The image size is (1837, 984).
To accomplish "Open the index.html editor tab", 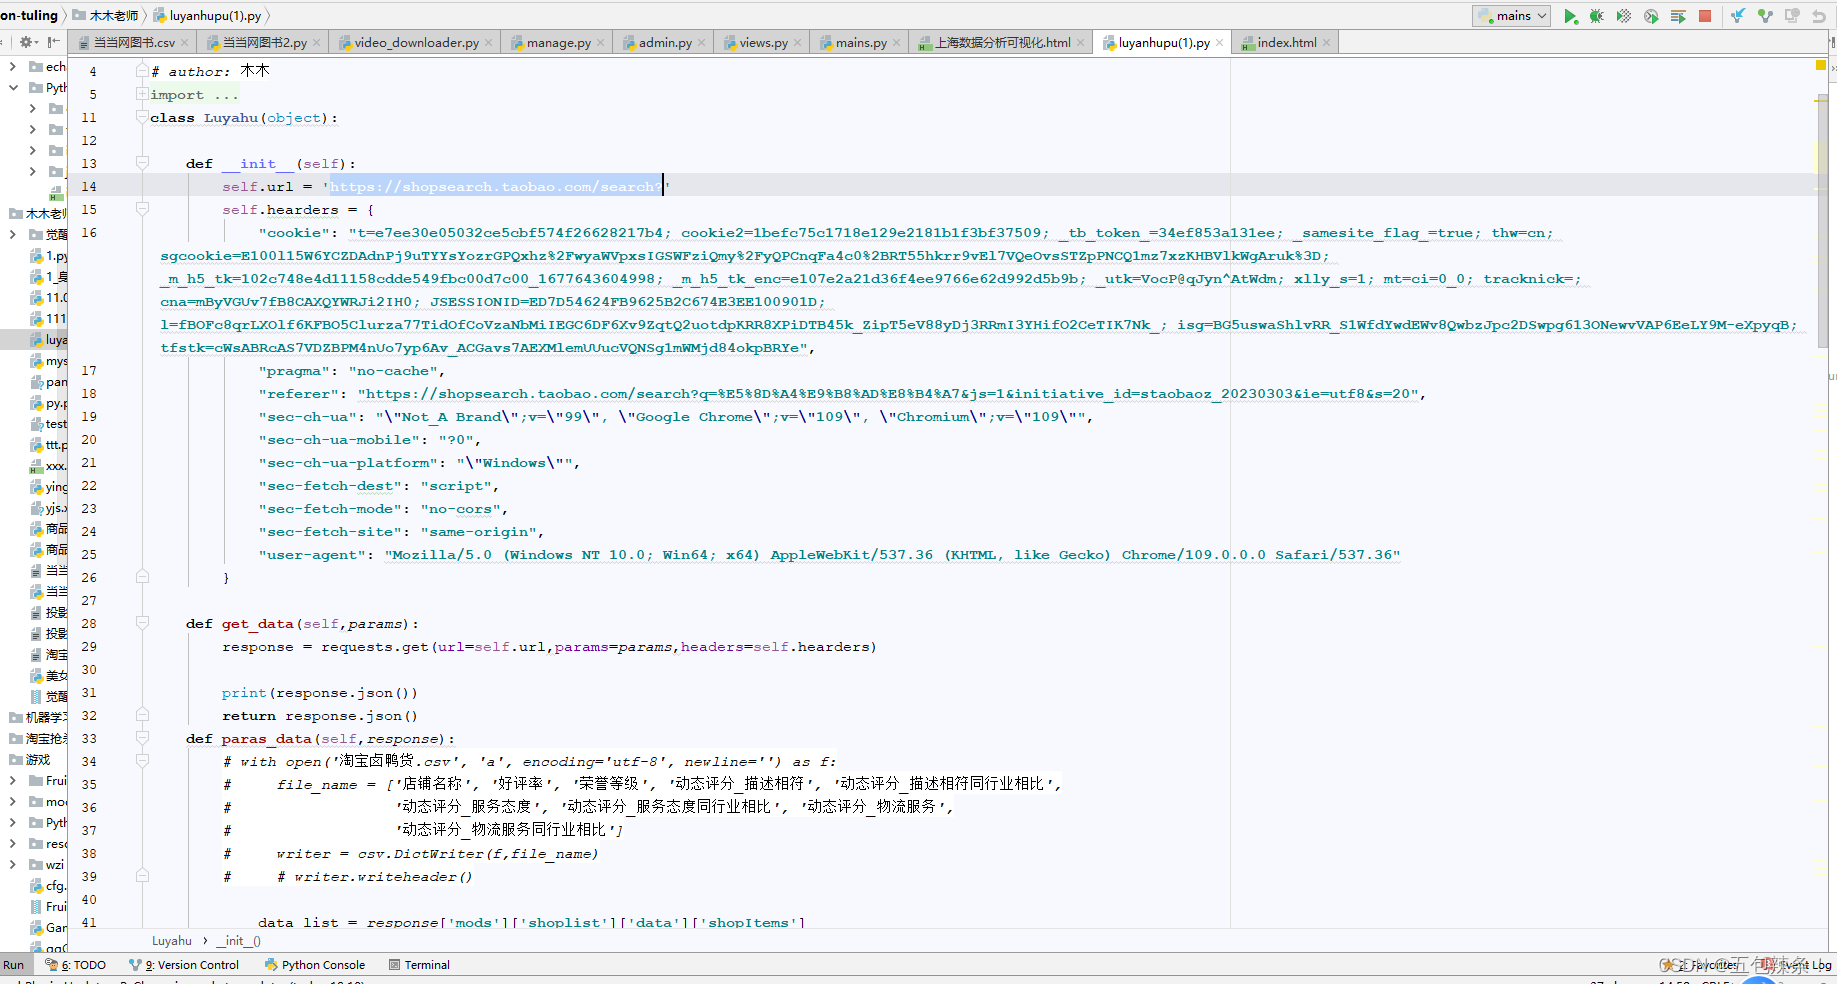I will point(1286,43).
